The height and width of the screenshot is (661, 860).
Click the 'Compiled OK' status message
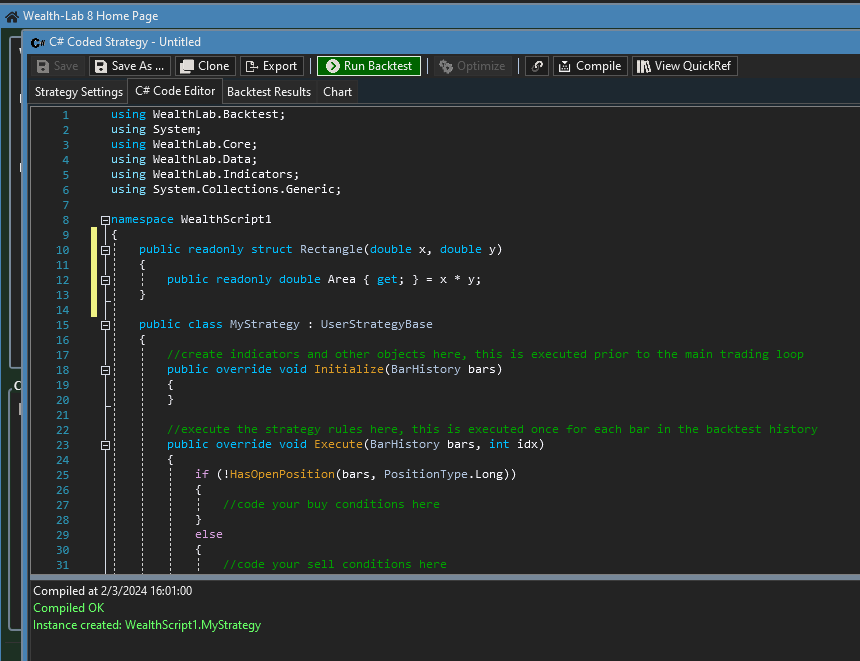69,608
